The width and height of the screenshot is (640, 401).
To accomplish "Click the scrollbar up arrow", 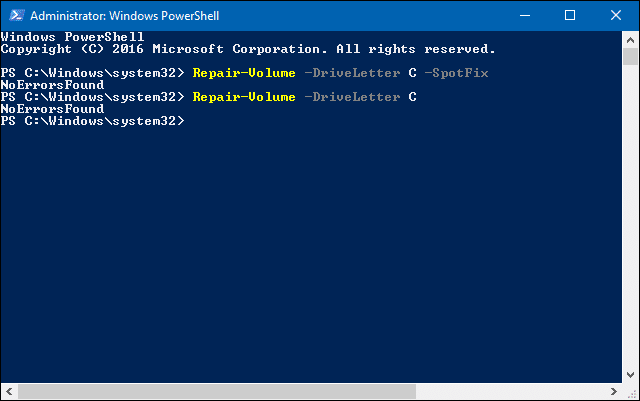I will tap(630, 38).
